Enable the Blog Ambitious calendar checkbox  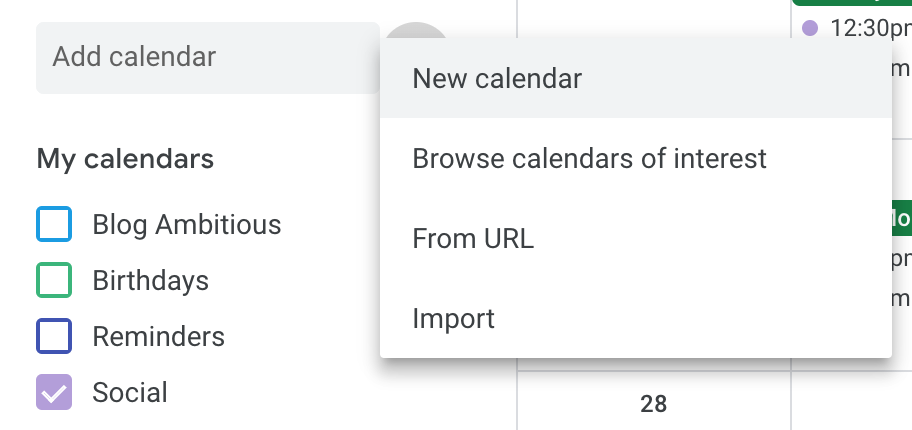[54, 224]
